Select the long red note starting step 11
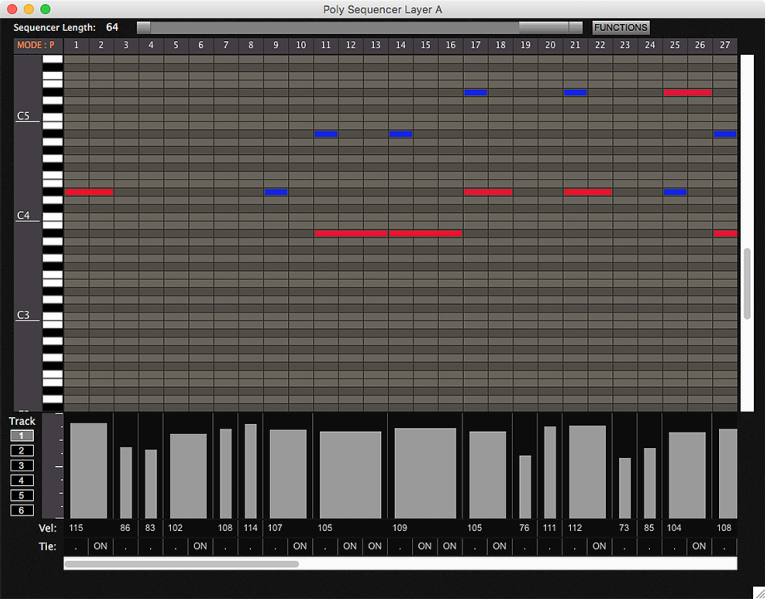This screenshot has height=600, width=765. (x=351, y=233)
